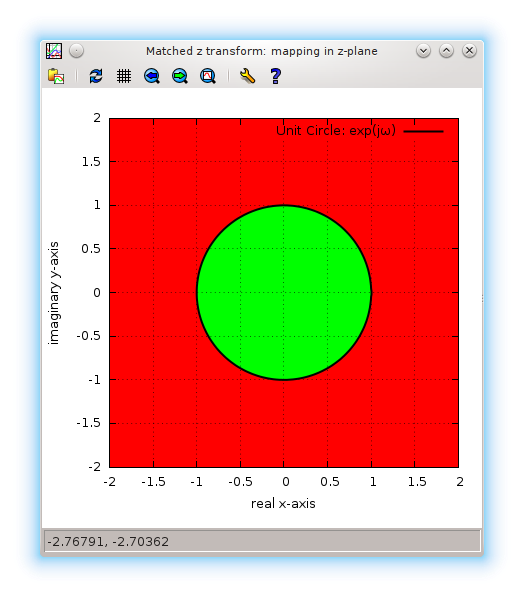524x597 pixels.
Task: Copy the plot to clipboard
Action: click(x=56, y=76)
